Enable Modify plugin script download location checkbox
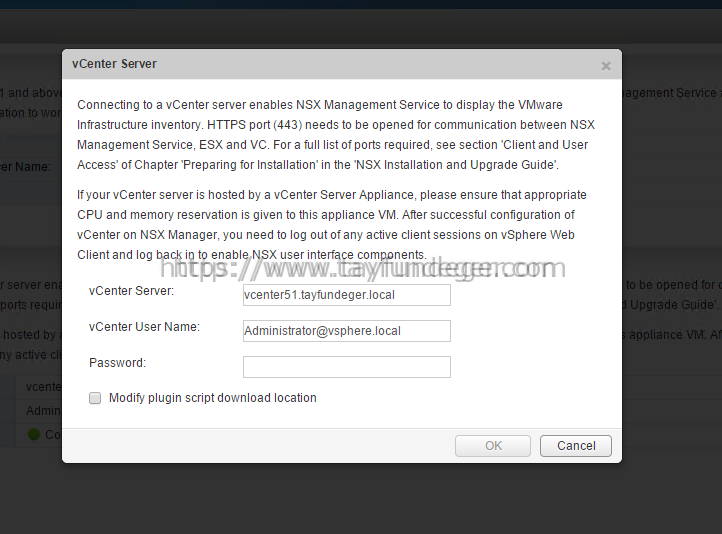The width and height of the screenshot is (722, 534). point(95,398)
